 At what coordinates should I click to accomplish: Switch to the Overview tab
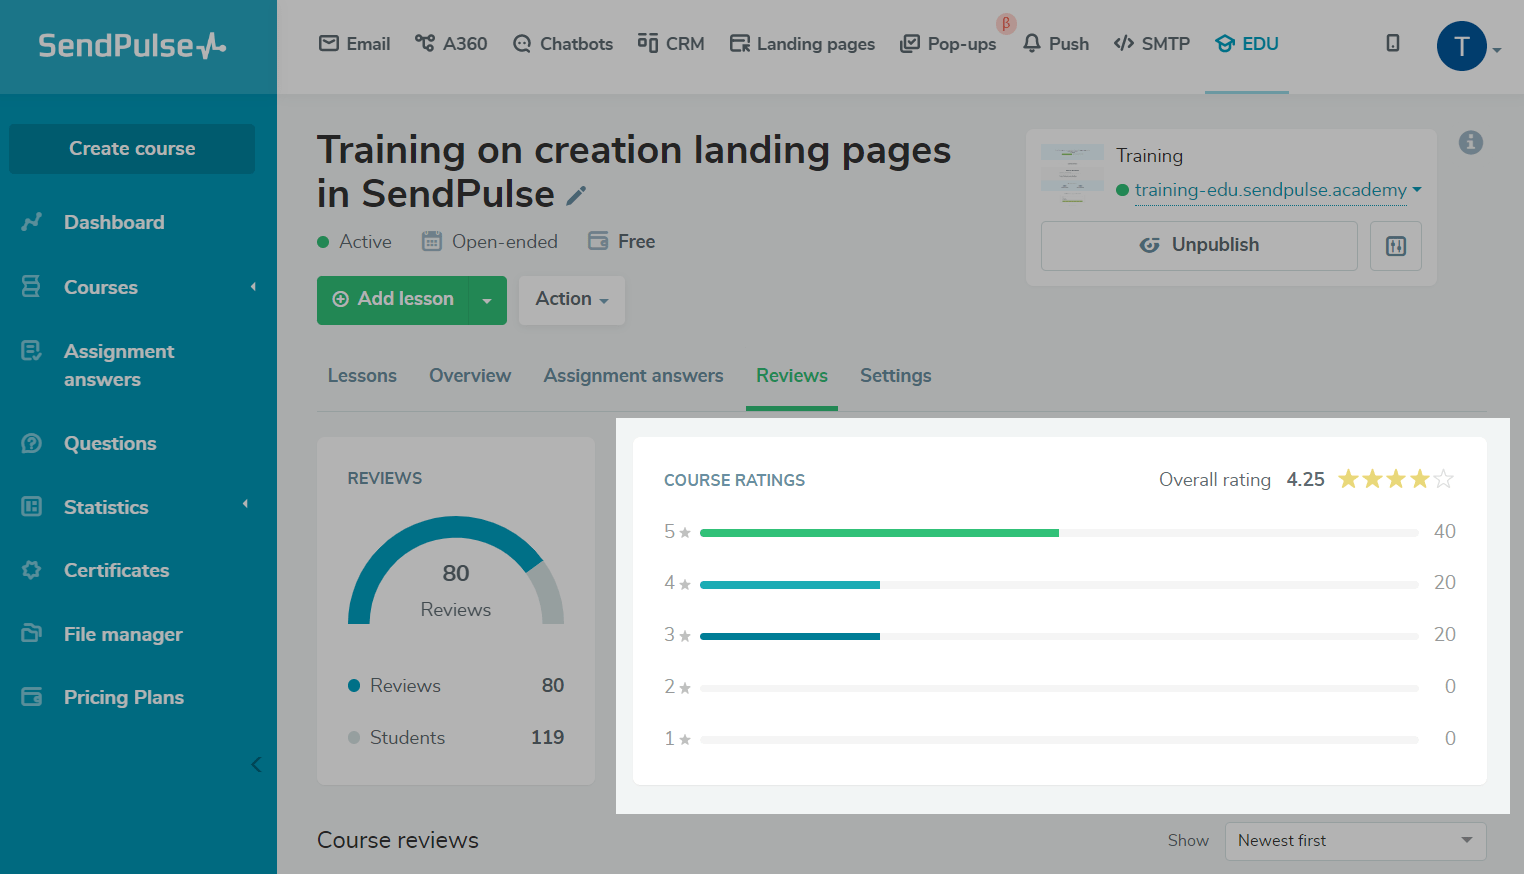click(x=470, y=376)
